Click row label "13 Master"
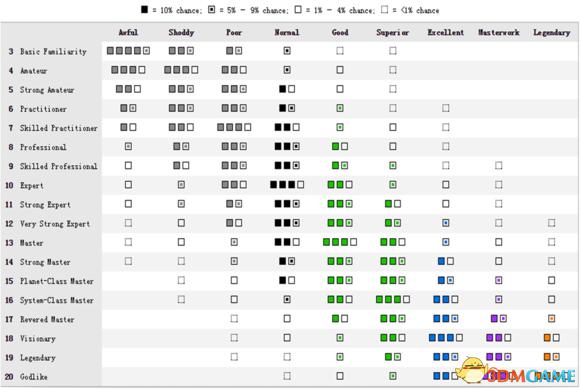 point(24,243)
